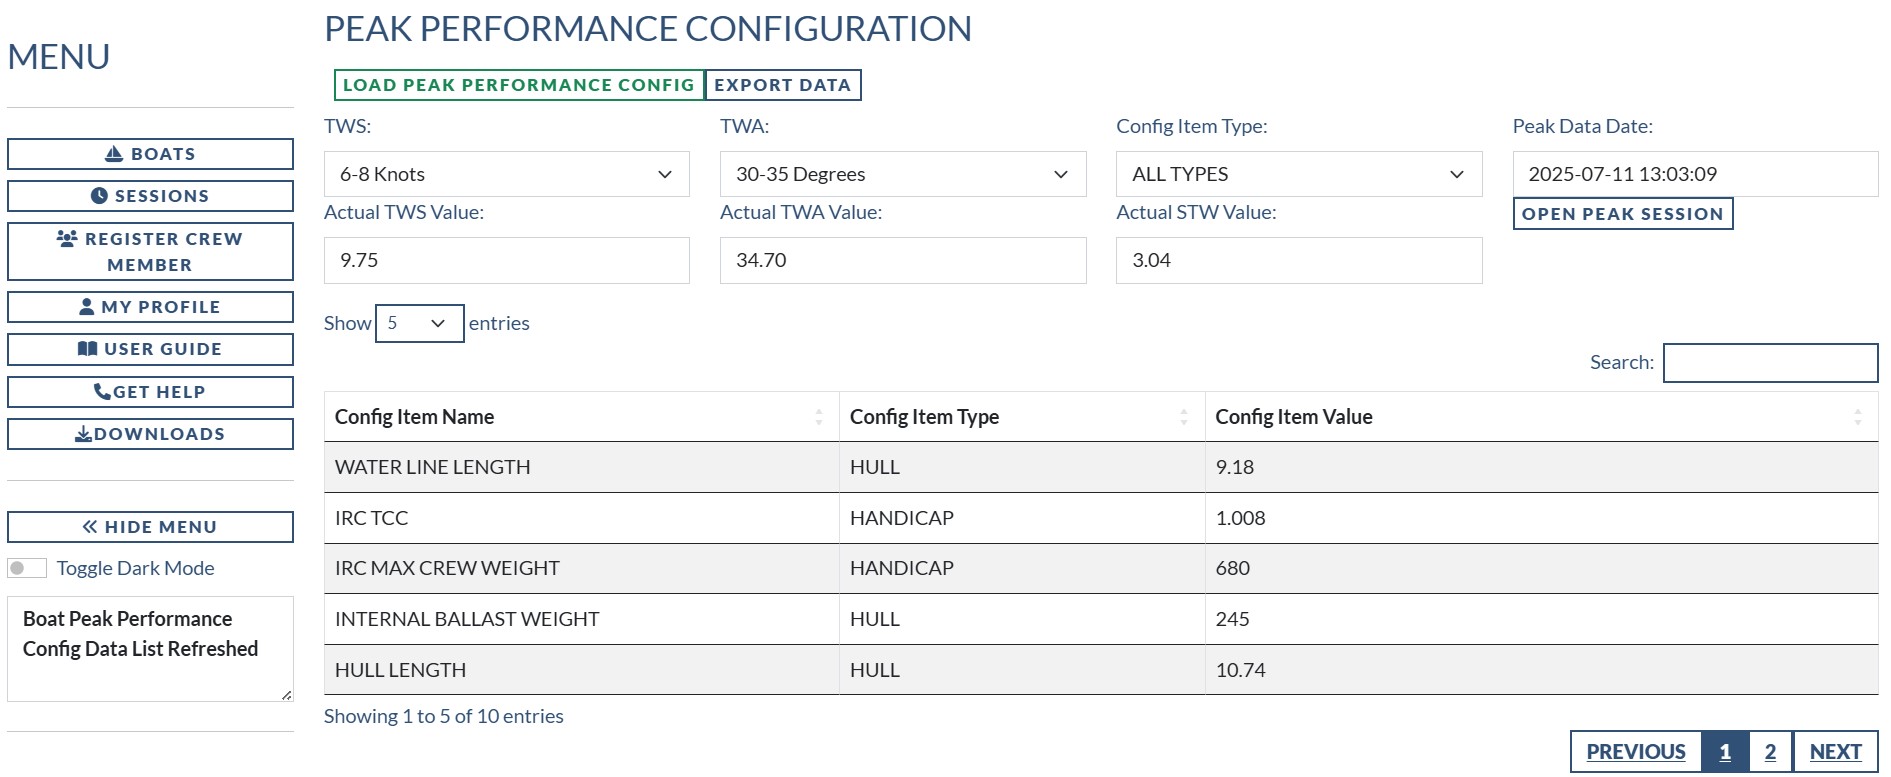Viewport: 1891px width, 777px height.
Task: Click the person icon next to My Profile
Action: point(87,307)
